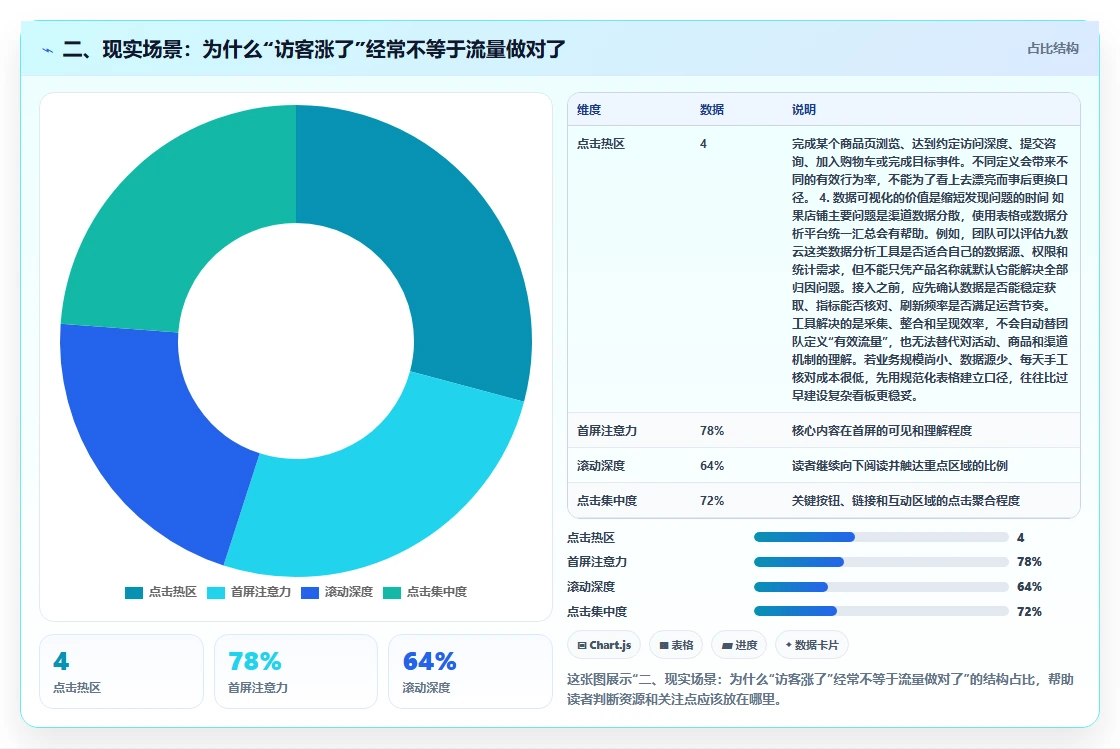This screenshot has width=1120, height=749.
Task: Click the 核心内容在首屏的可见和理解程度 description
Action: click(881, 431)
